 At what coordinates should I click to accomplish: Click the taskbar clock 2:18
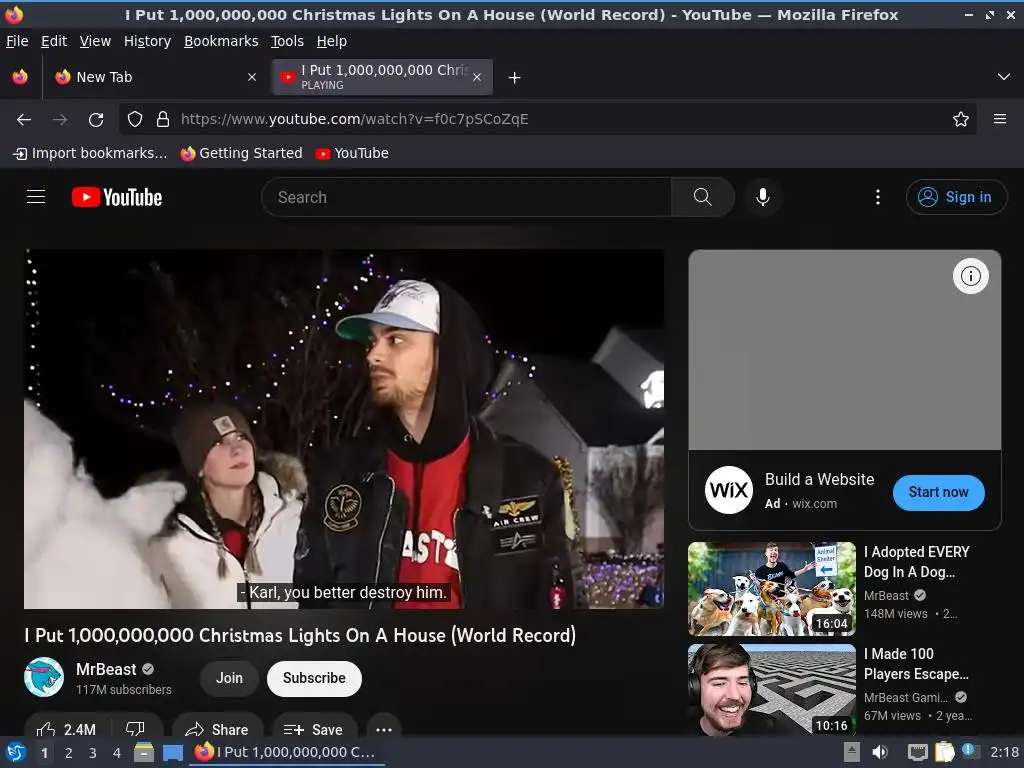pos(1004,752)
